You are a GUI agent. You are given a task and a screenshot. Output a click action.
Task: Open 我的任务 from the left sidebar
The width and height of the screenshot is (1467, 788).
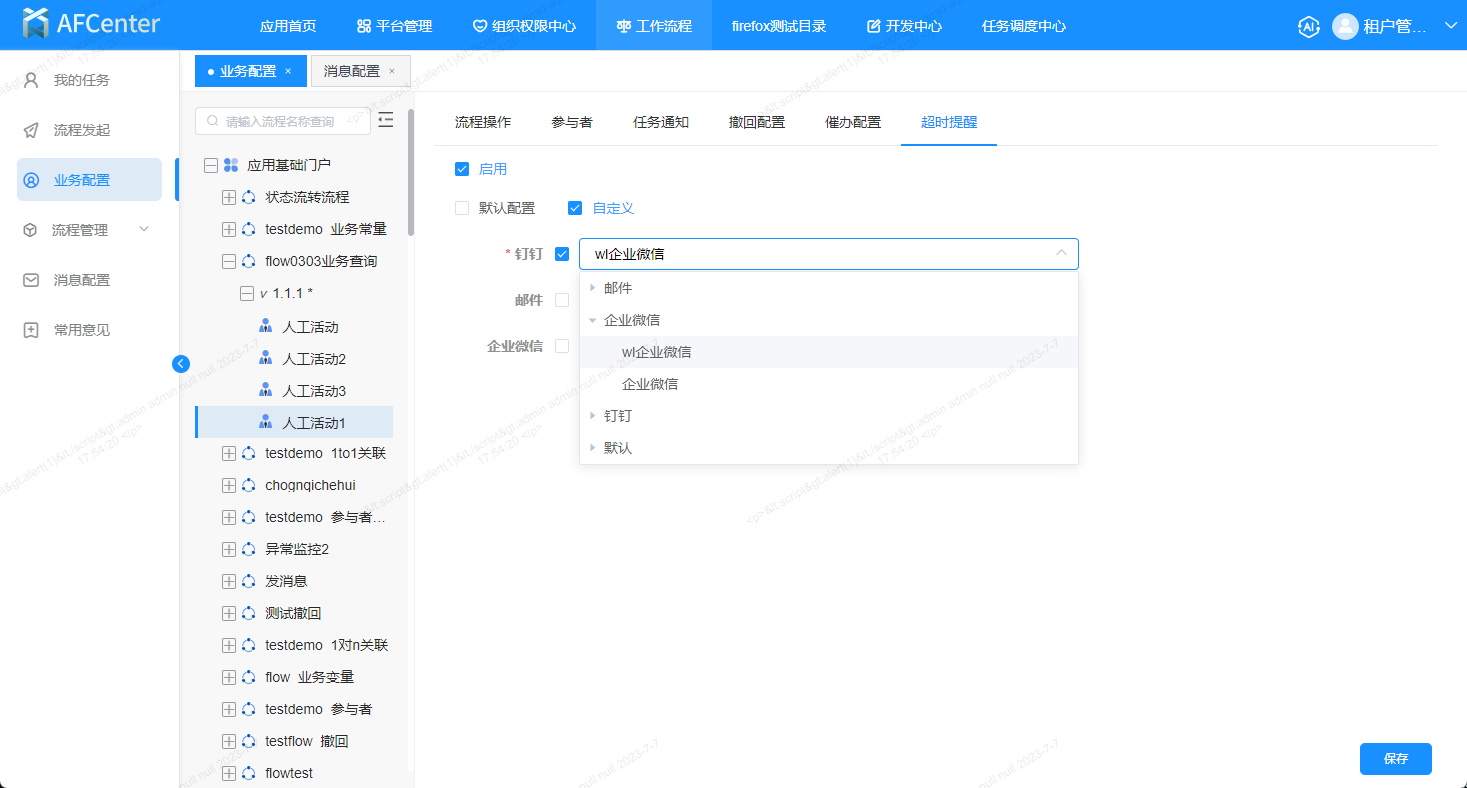[81, 80]
